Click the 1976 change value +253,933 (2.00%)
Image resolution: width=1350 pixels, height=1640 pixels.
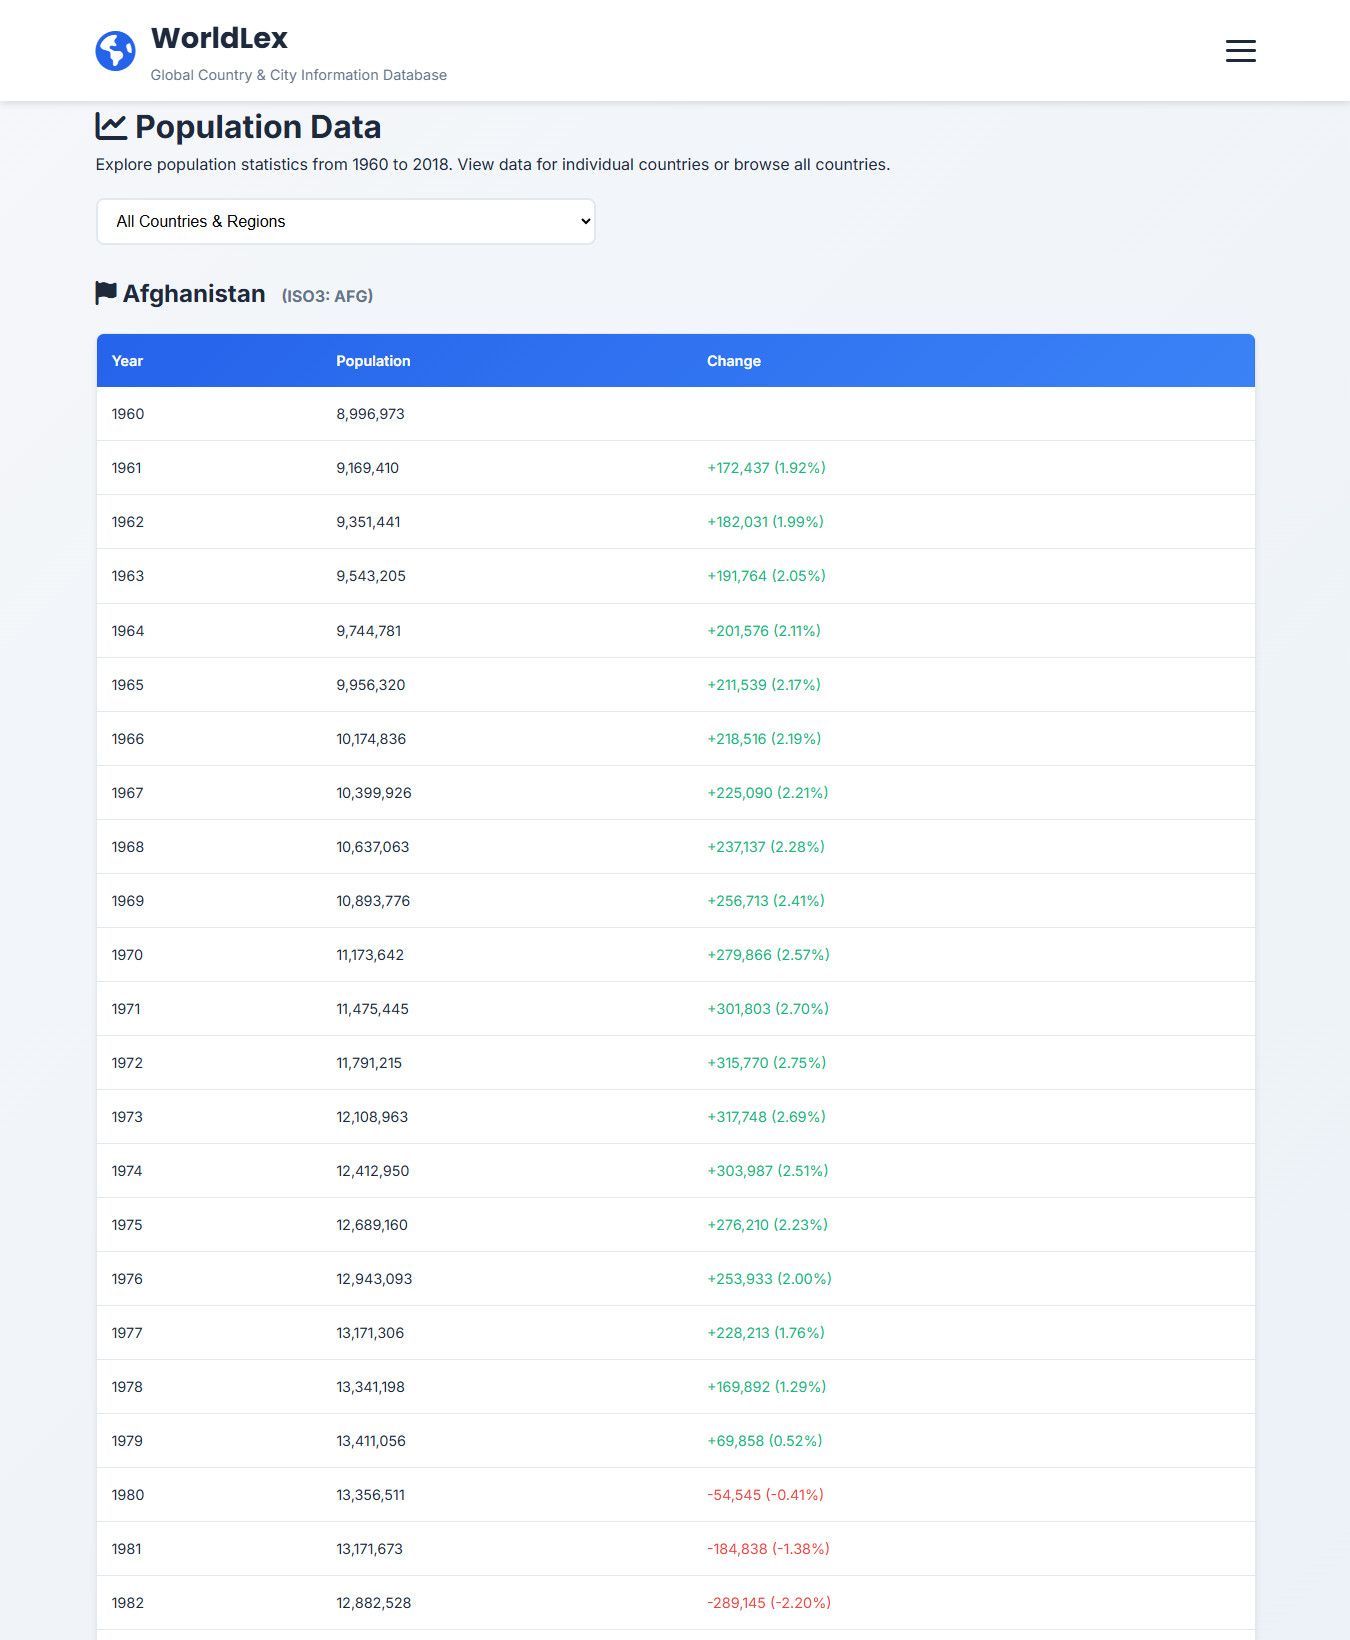769,1279
